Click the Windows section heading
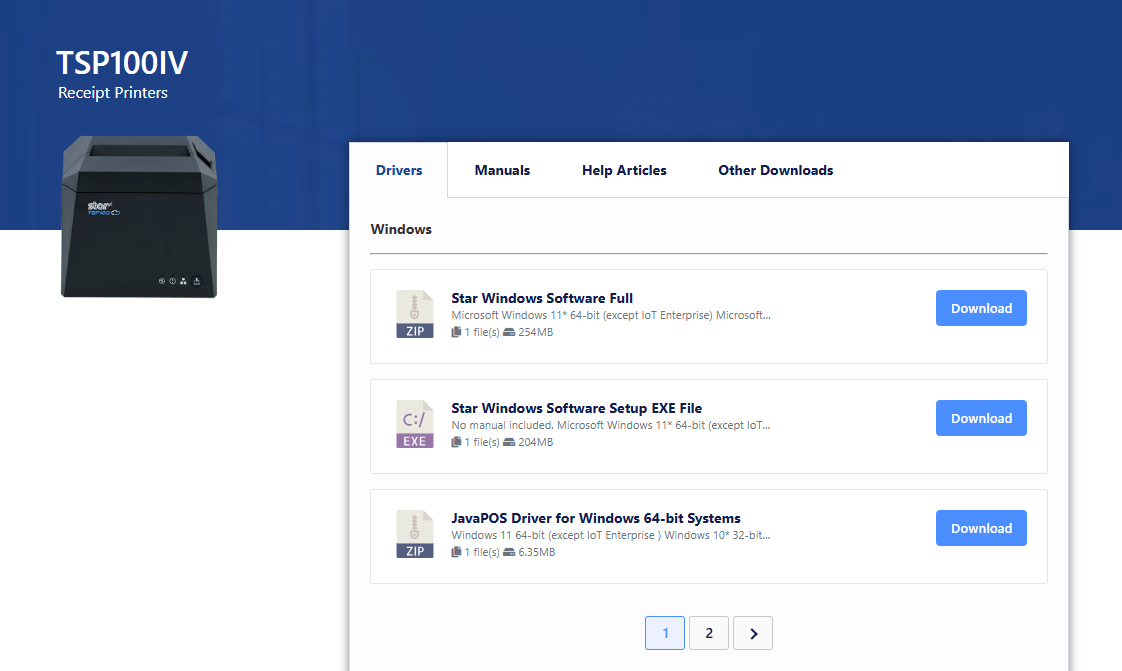The image size is (1122, 671). point(401,230)
